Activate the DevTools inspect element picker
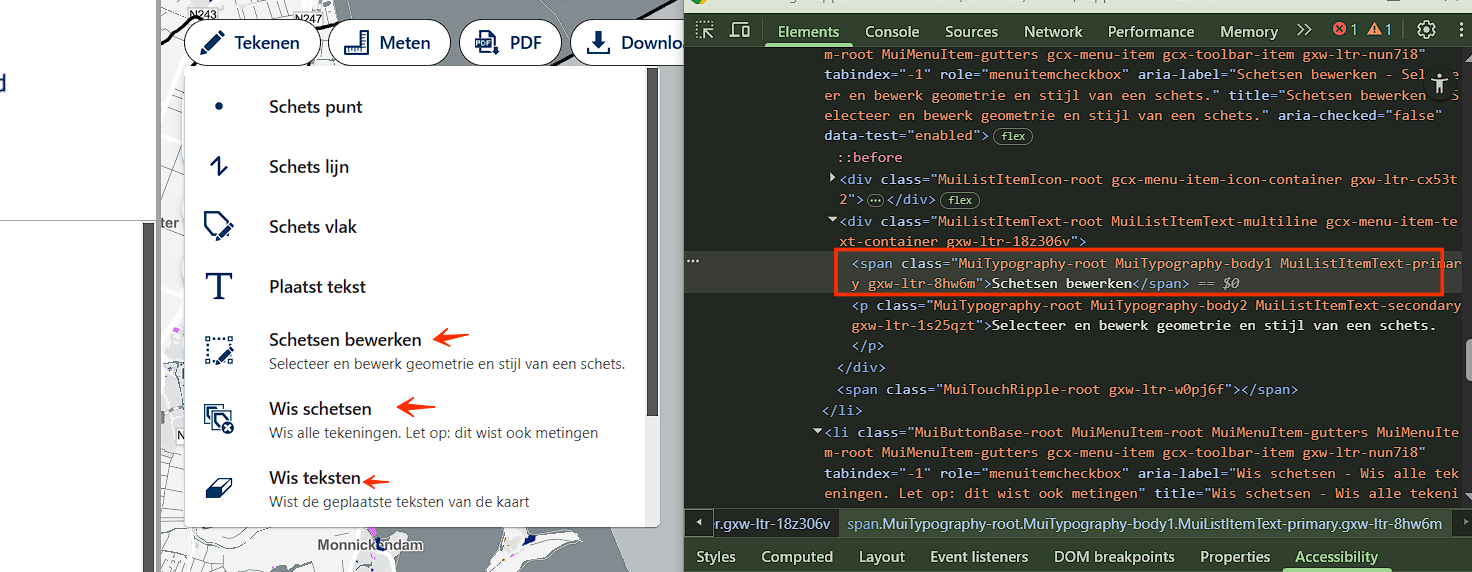1472x572 pixels. [706, 30]
